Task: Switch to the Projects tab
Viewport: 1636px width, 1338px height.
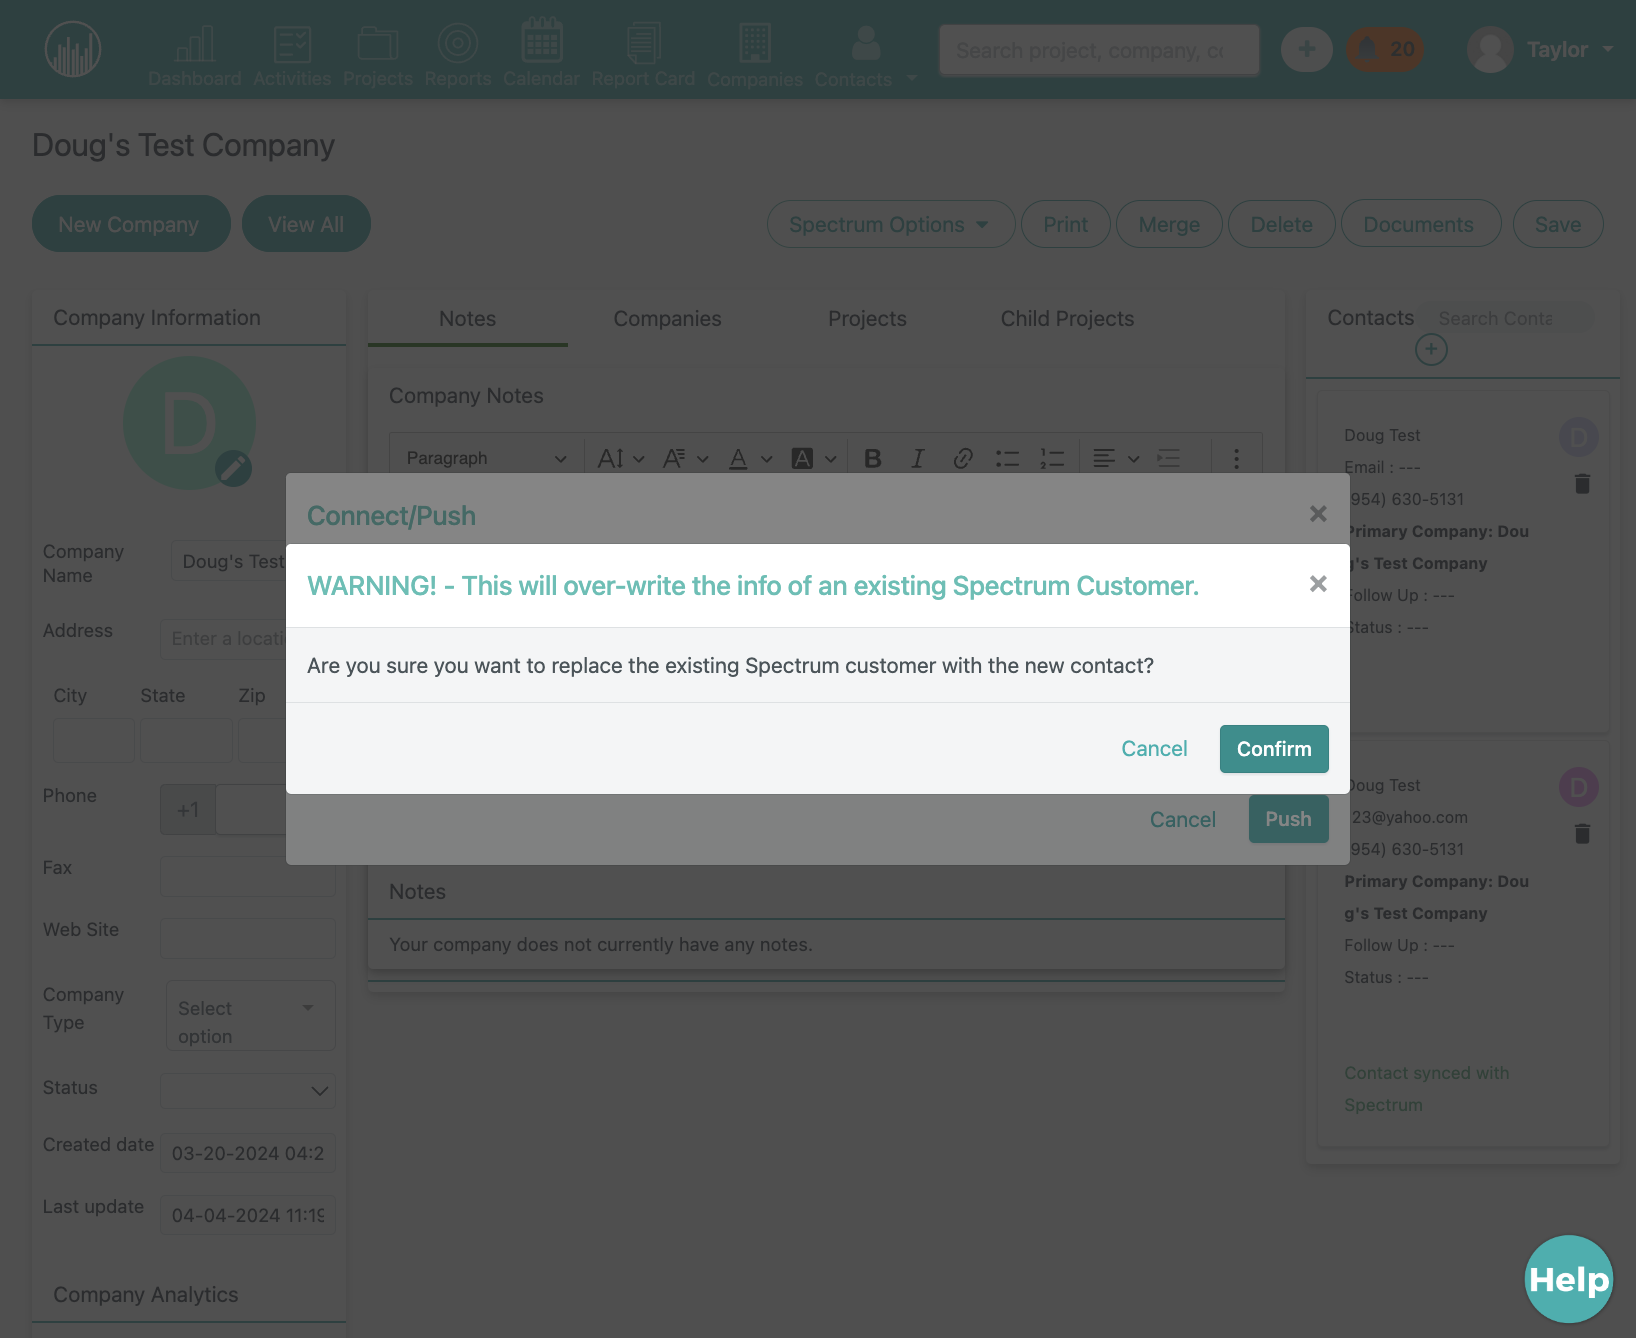Action: tap(867, 319)
